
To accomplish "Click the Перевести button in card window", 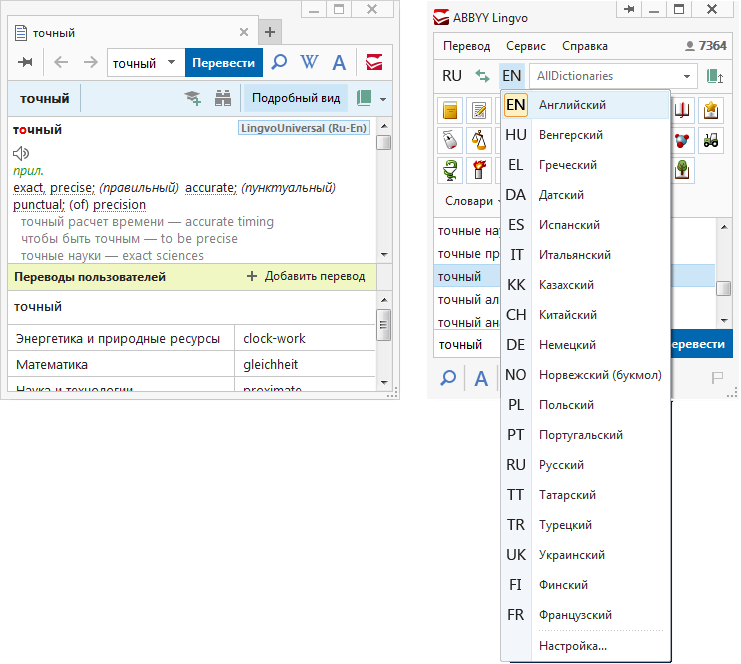I will point(223,62).
